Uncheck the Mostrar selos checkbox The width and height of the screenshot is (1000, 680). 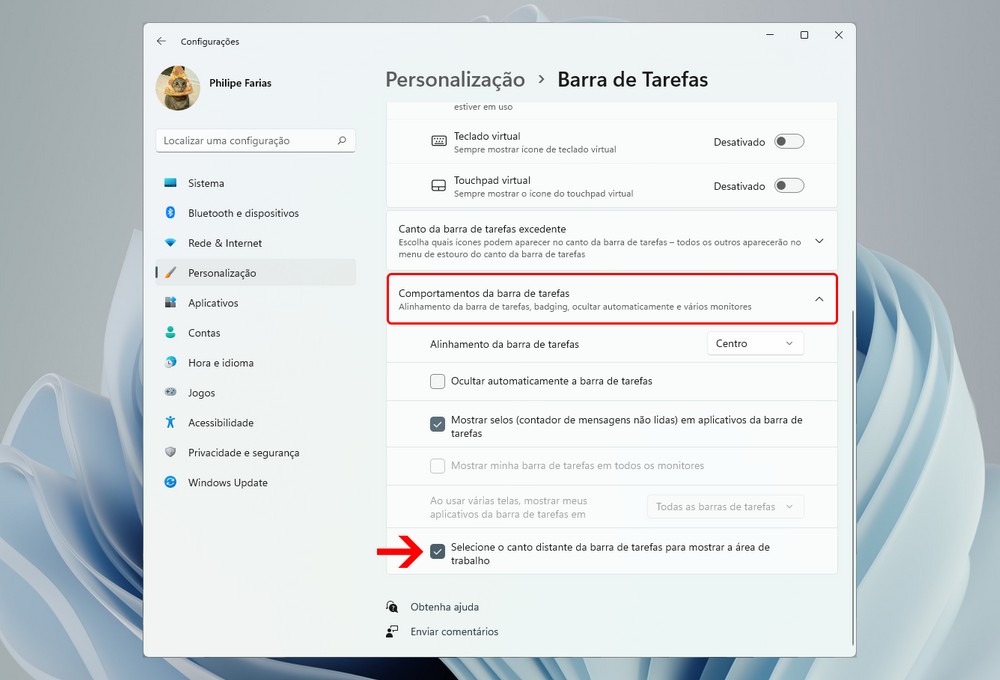437,424
